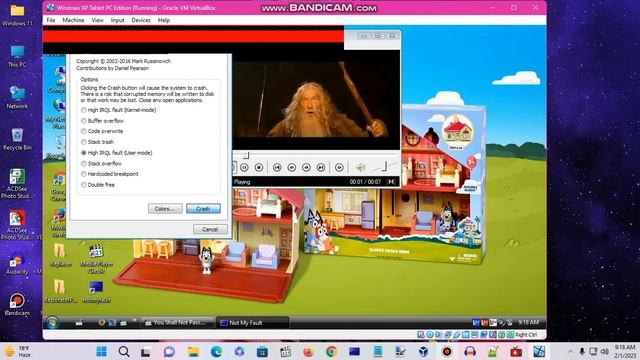Open the notmyfault desktop icon in VM
Viewport: 640px width, 360px height.
coord(96,291)
